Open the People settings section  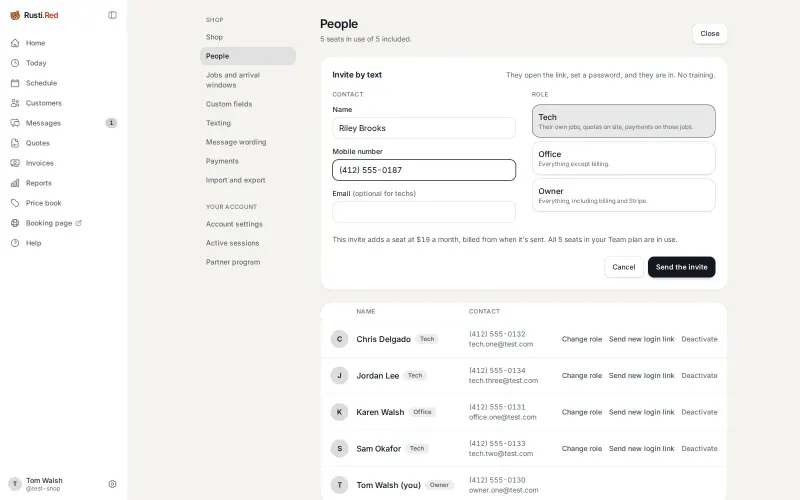click(x=247, y=56)
